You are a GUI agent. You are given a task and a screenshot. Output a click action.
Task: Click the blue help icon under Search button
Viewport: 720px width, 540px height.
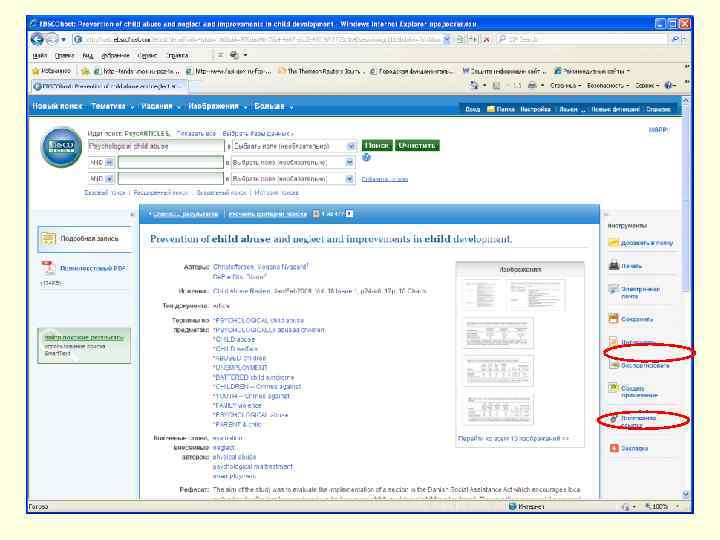pyautogui.click(x=366, y=158)
